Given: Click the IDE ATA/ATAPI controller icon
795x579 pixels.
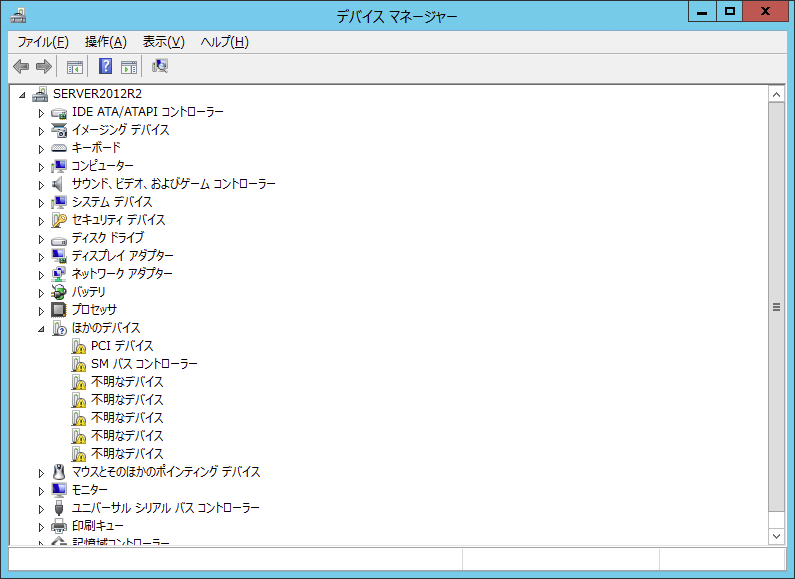Looking at the screenshot, I should pyautogui.click(x=59, y=113).
